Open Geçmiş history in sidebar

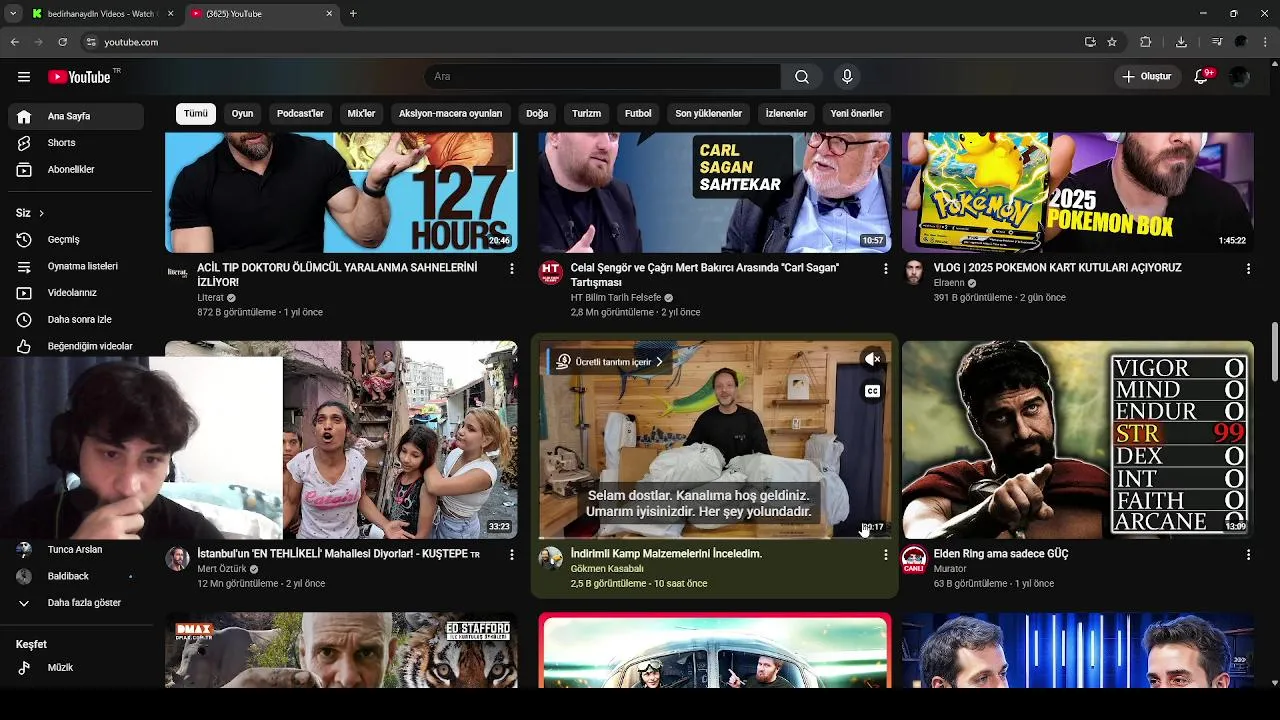[x=76, y=240]
